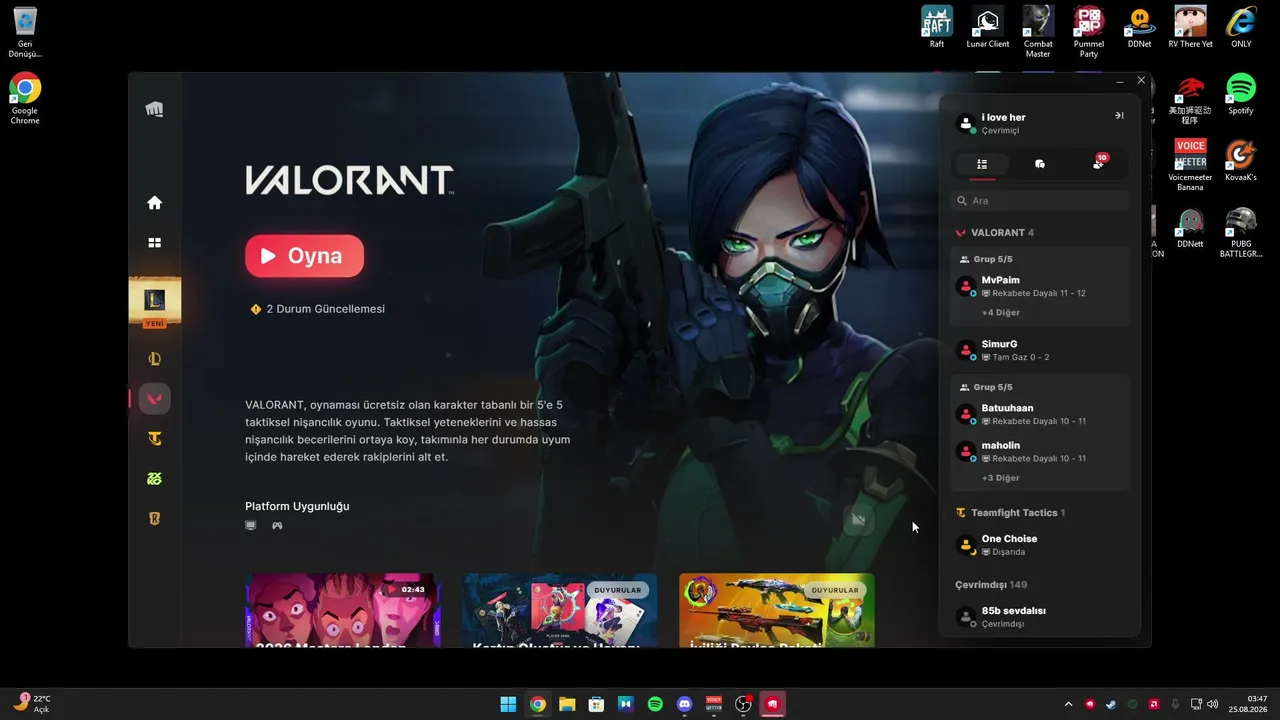Expand '+3 Diğer' group members
This screenshot has height=720, width=1280.
point(1001,478)
